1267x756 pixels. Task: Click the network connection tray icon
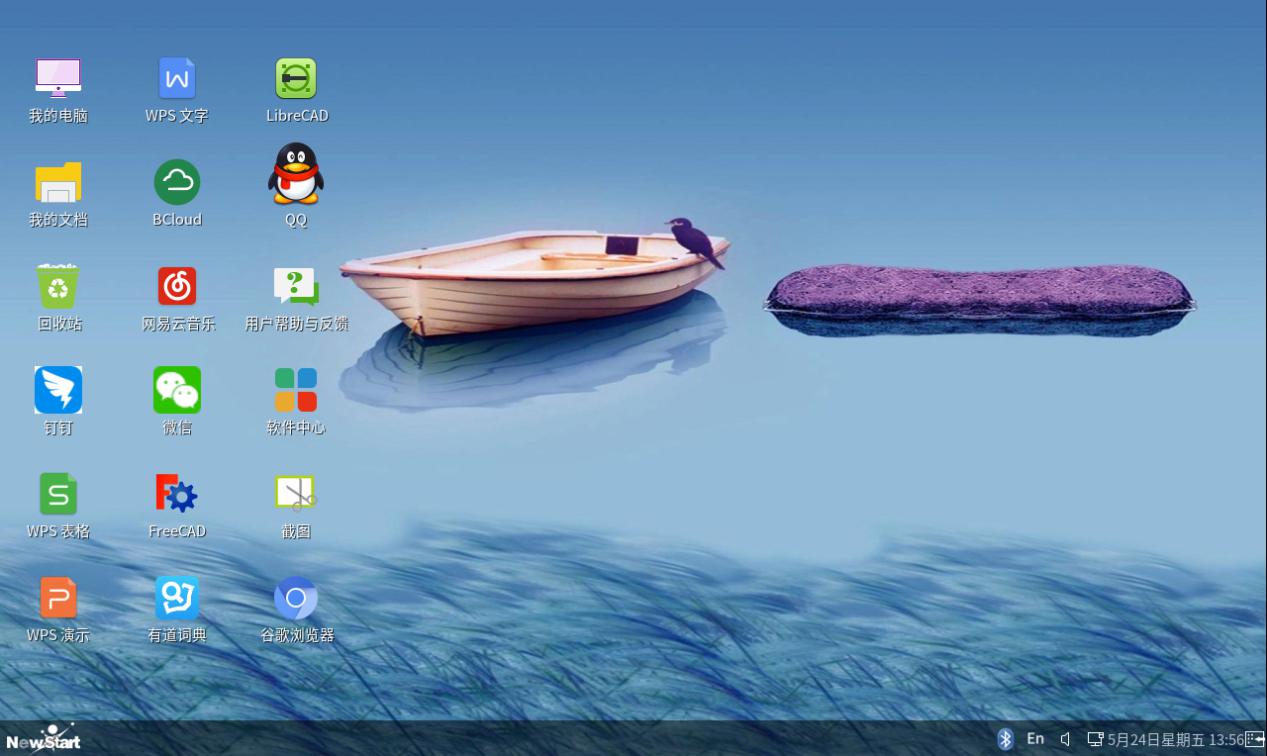point(1096,740)
